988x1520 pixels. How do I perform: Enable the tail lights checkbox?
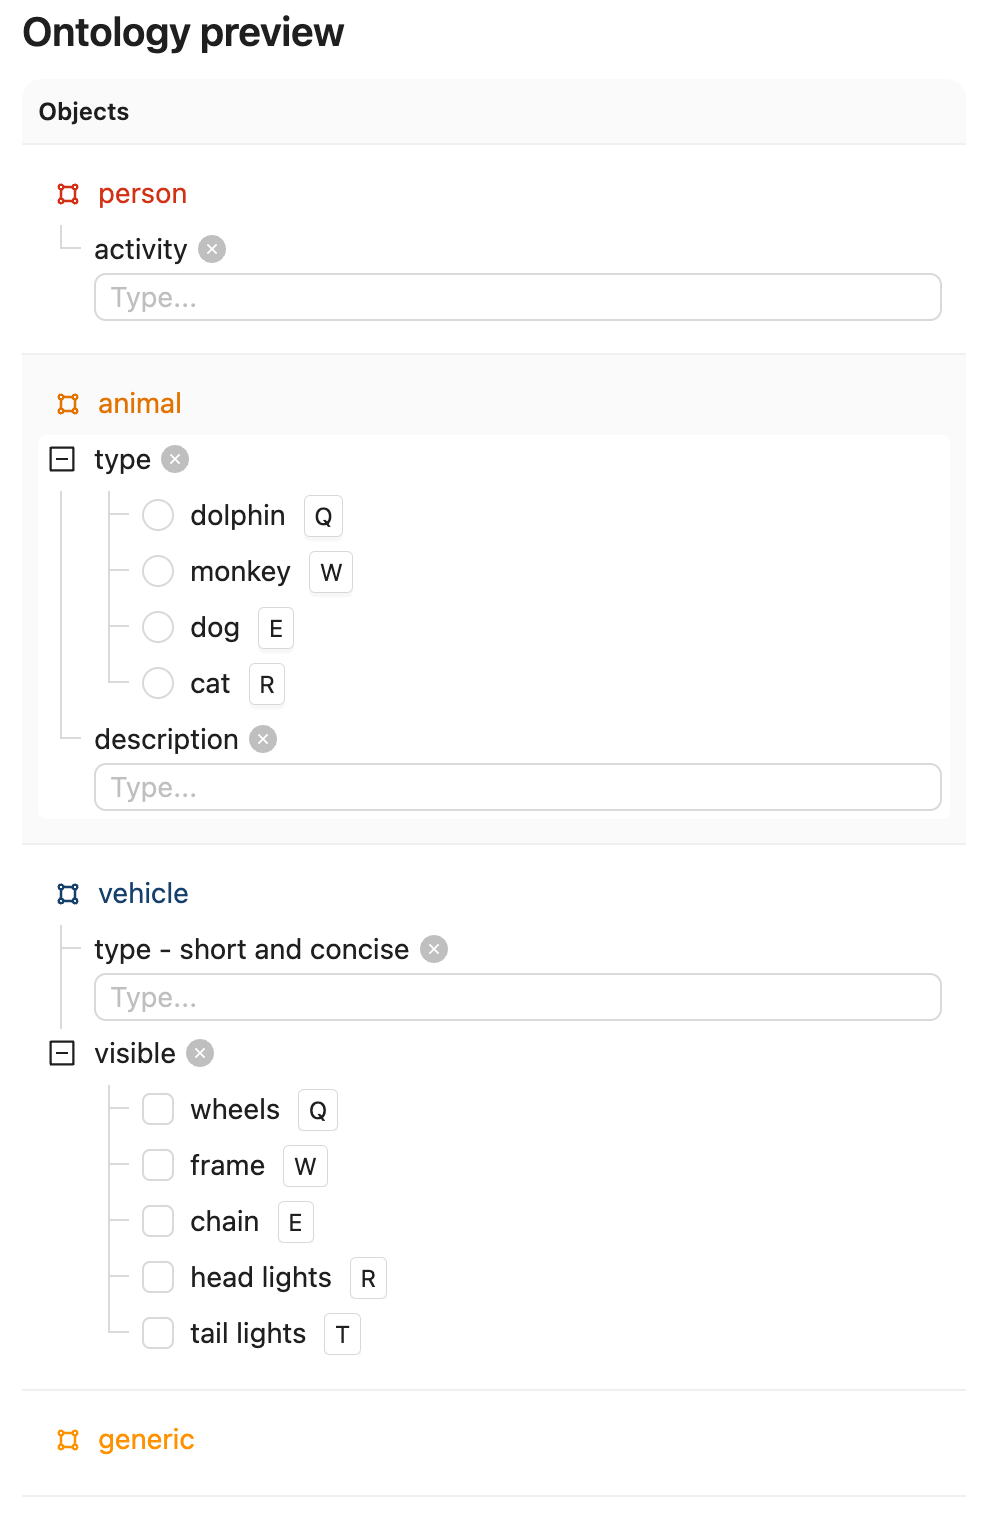tap(158, 1333)
